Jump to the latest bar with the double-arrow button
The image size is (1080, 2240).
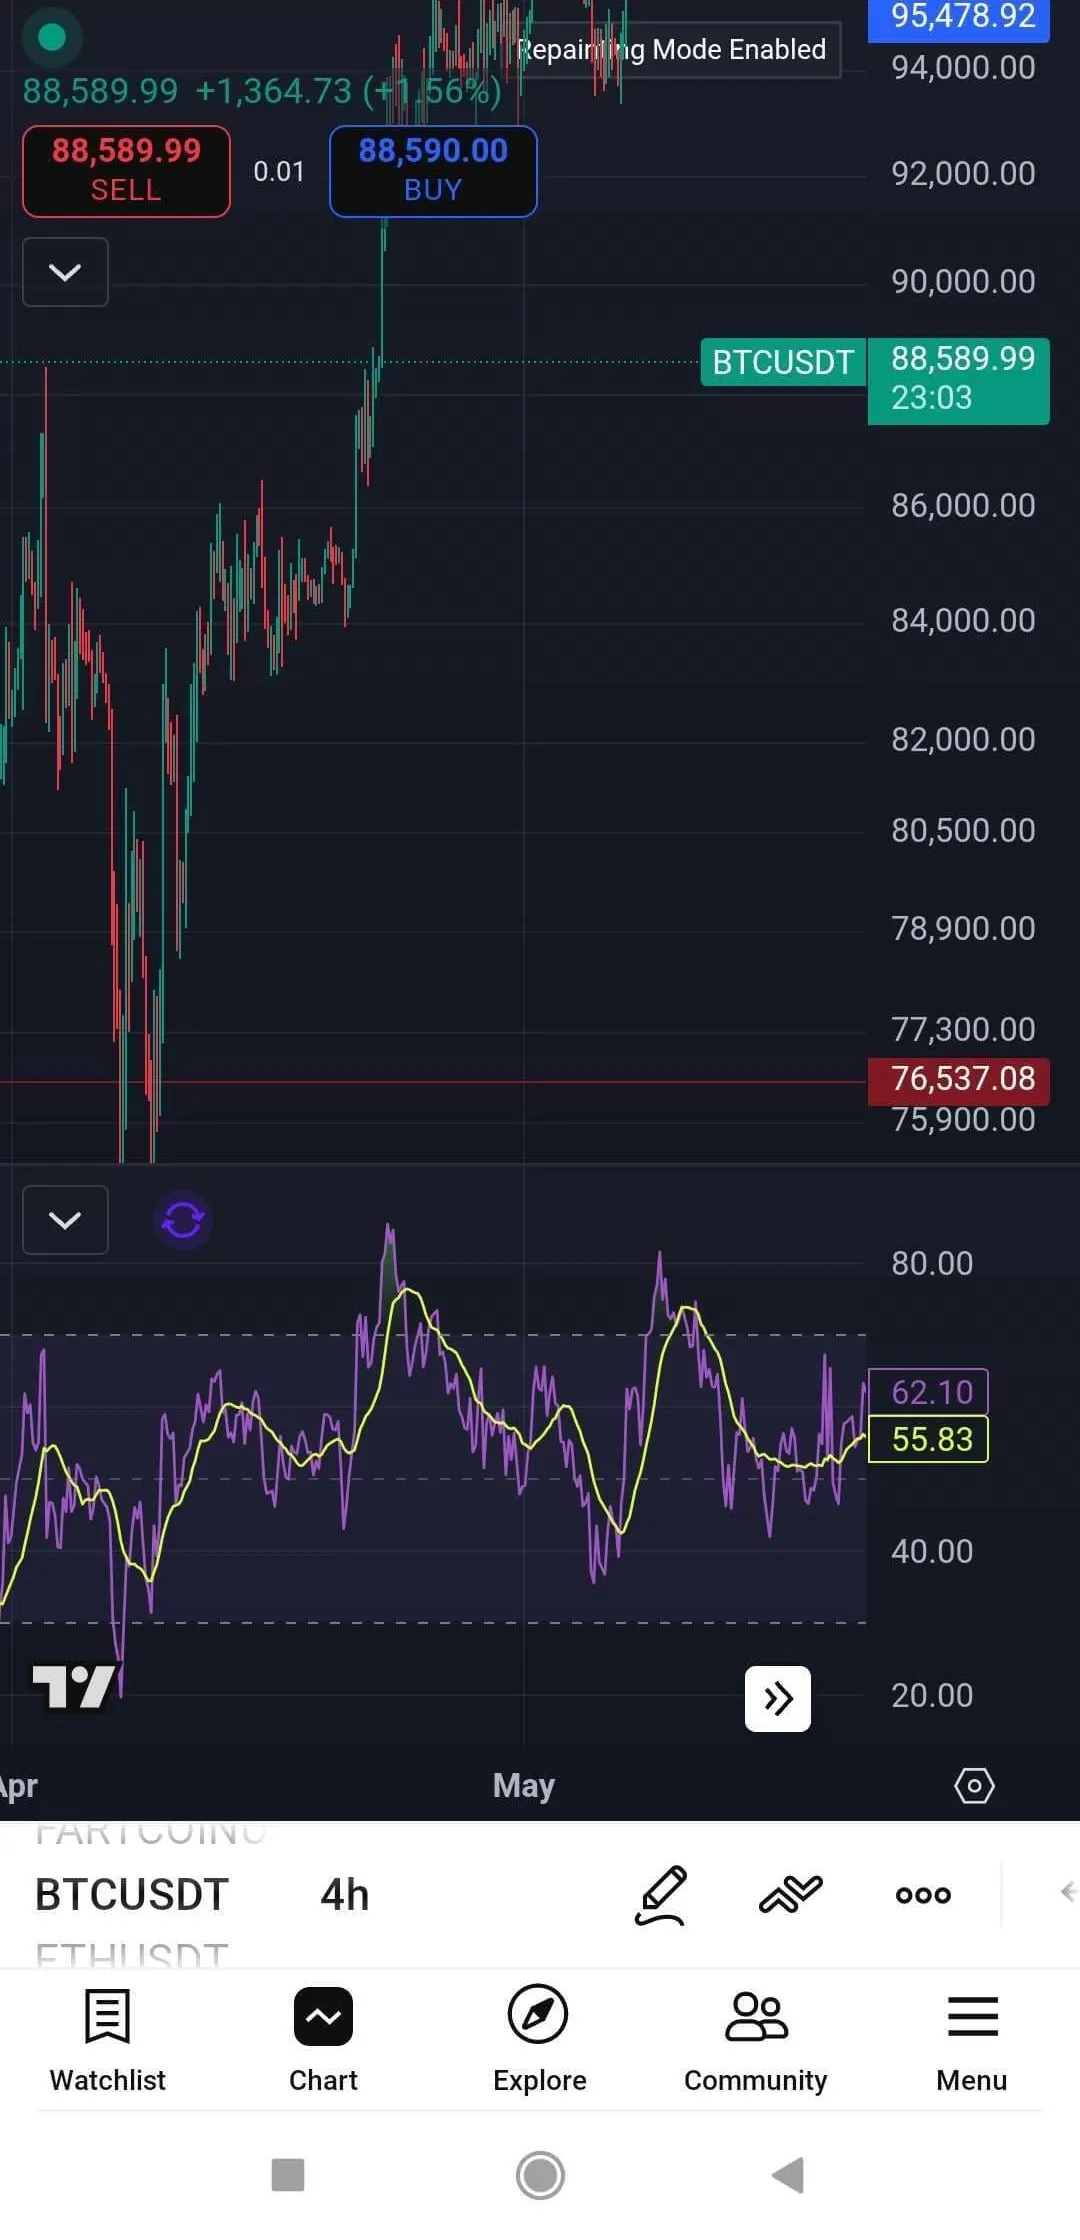point(778,1698)
